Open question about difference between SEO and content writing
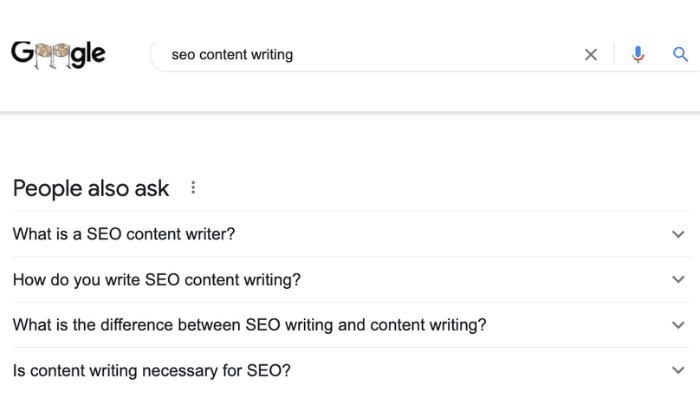The image size is (700, 416). point(249,325)
